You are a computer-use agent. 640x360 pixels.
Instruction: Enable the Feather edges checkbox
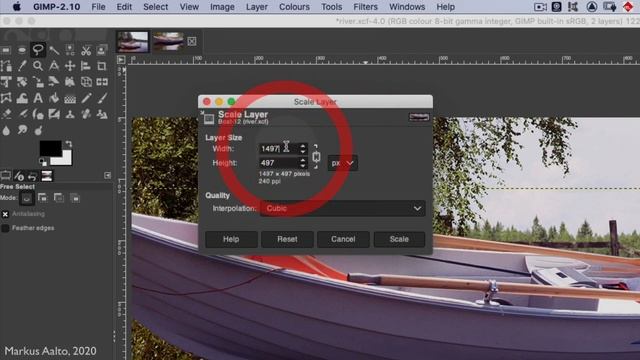point(5,228)
